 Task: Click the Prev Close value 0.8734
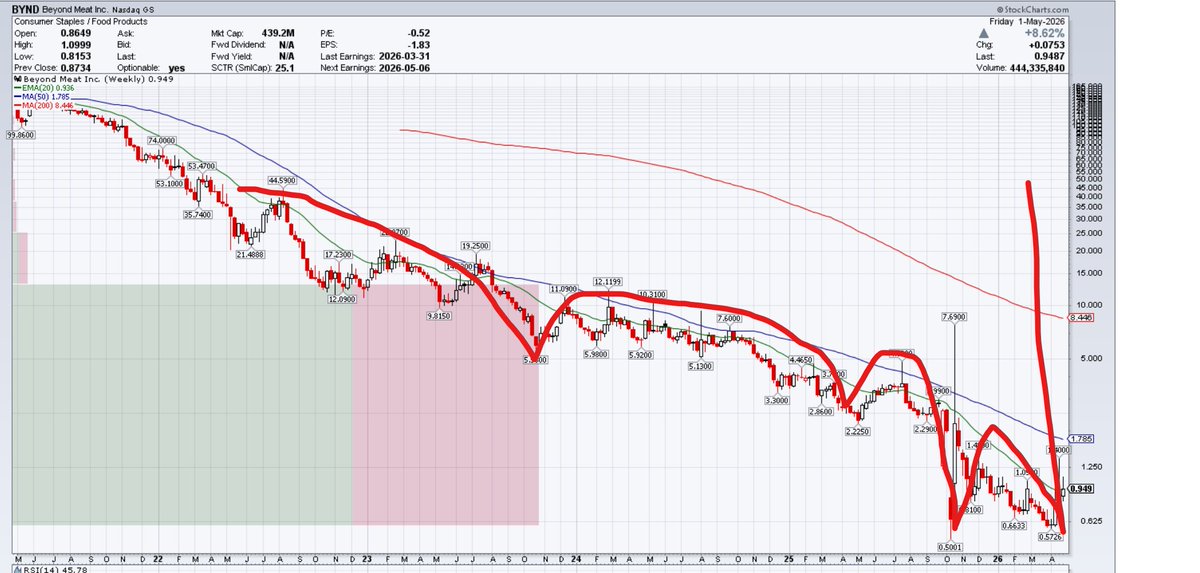pyautogui.click(x=78, y=67)
